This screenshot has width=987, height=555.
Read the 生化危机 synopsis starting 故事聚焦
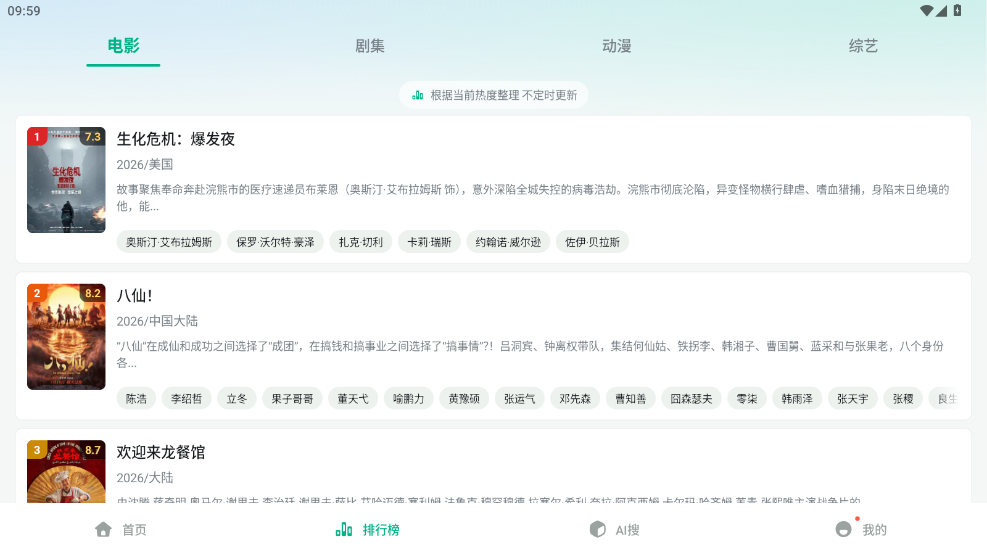pos(533,198)
